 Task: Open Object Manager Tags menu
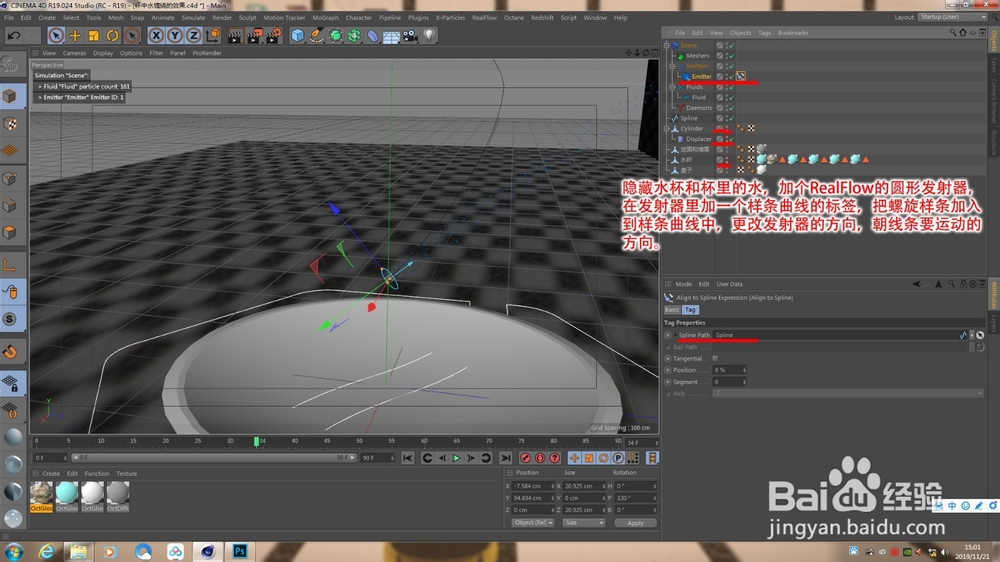click(764, 33)
